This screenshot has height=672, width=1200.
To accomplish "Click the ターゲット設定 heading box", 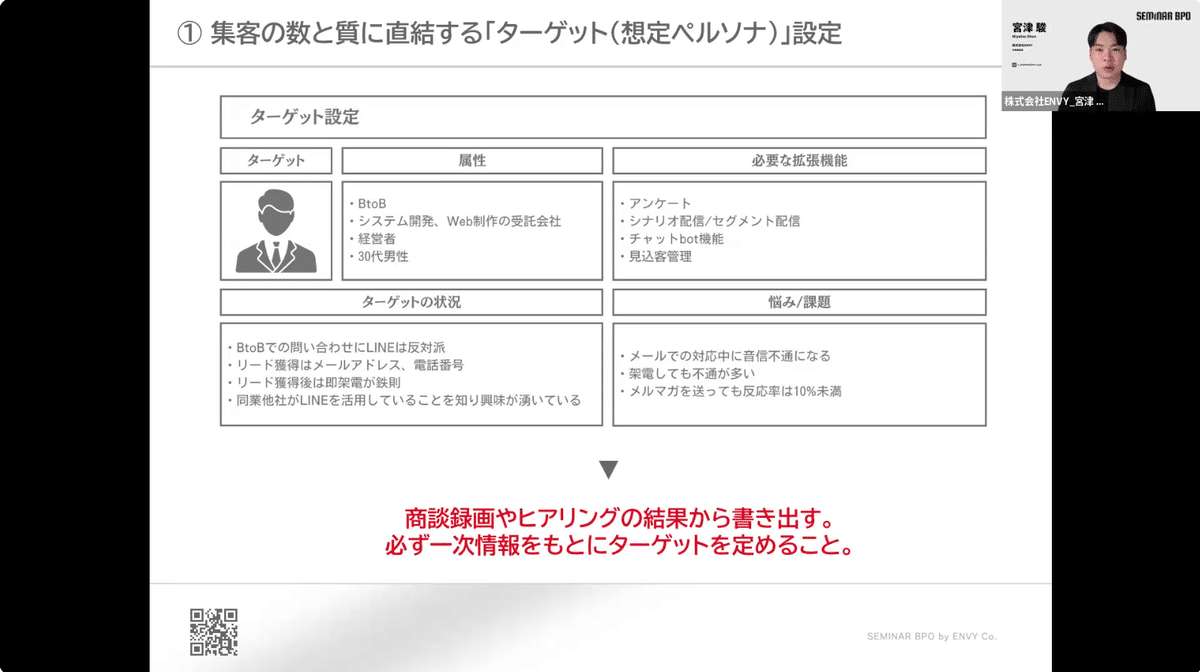I will pos(603,117).
